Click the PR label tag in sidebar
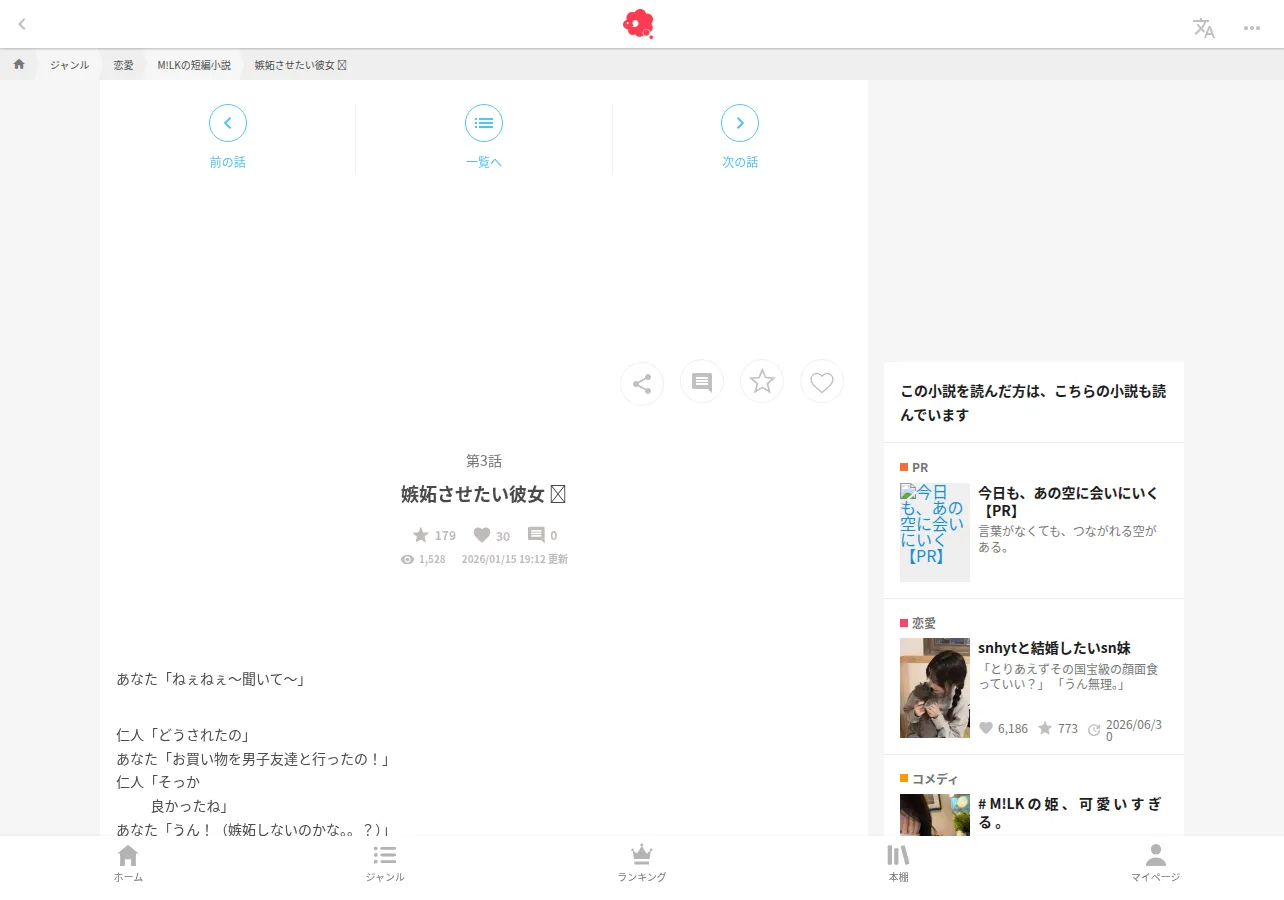The image size is (1284, 900). point(914,467)
